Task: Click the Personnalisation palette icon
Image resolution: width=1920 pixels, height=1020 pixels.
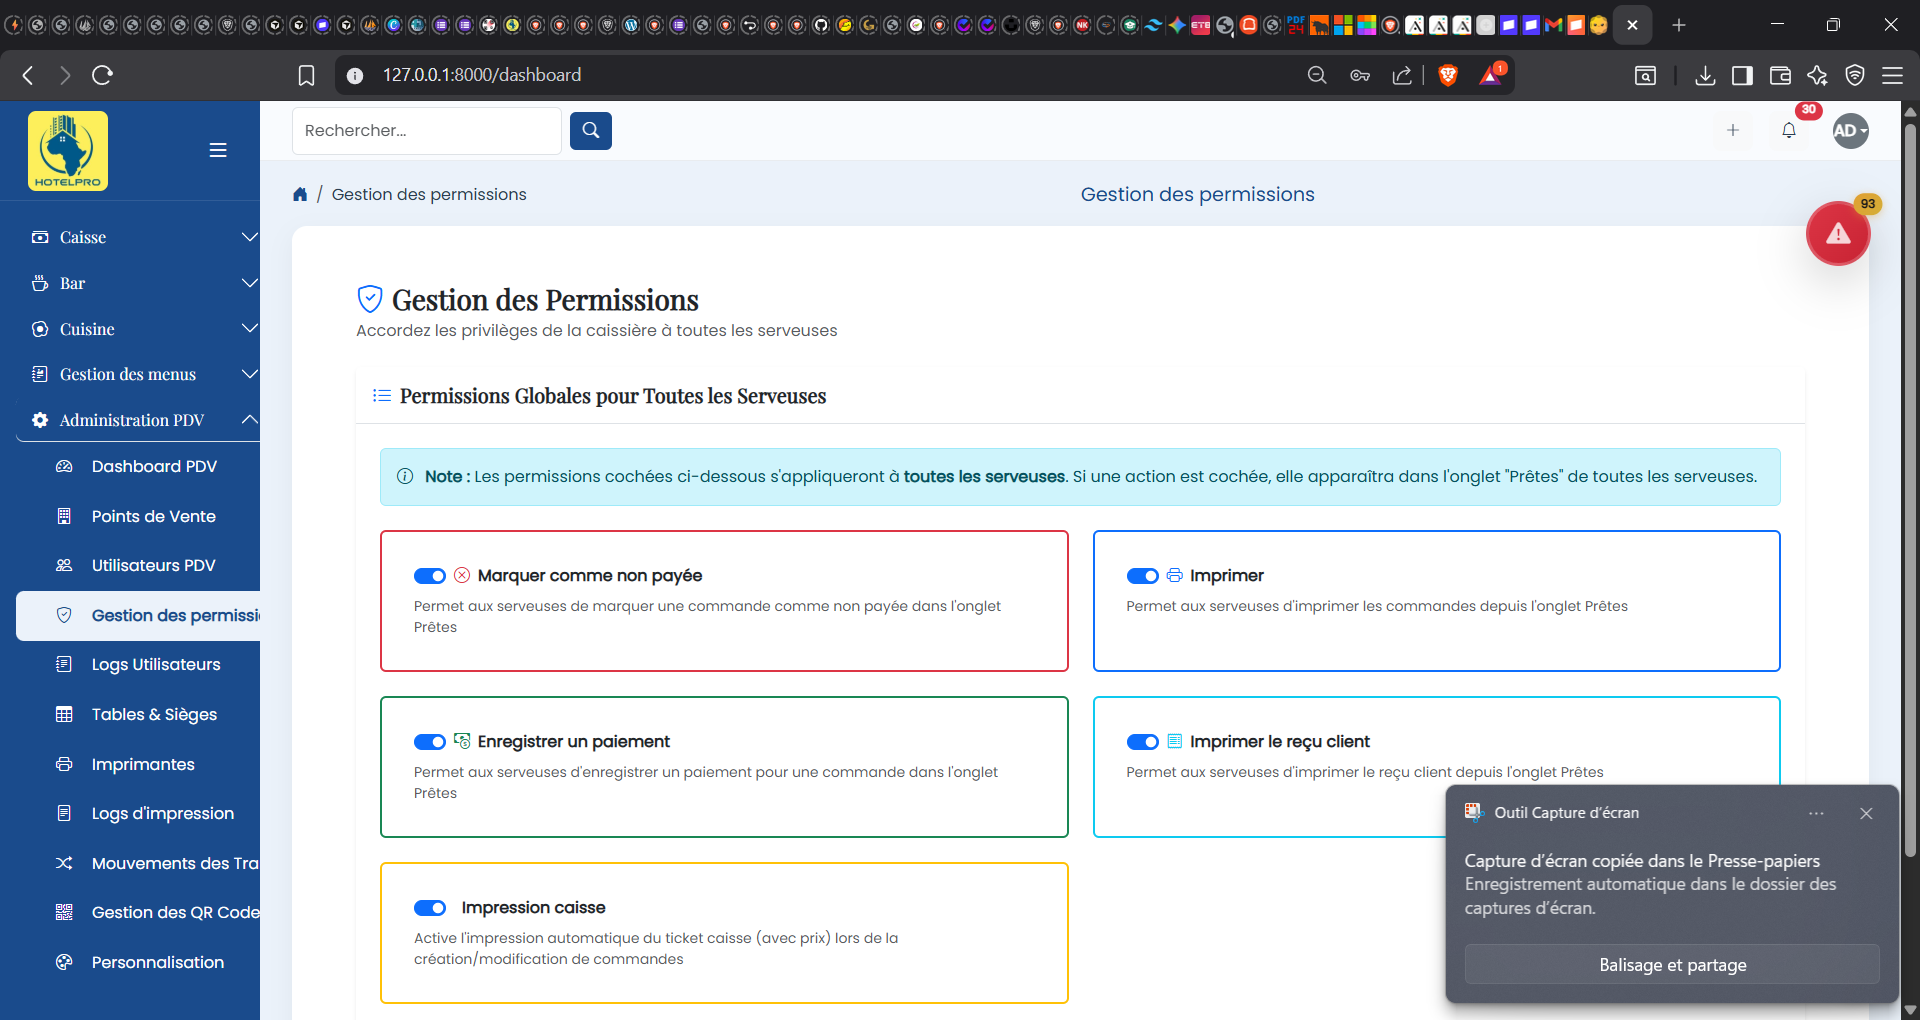Action: (x=64, y=962)
